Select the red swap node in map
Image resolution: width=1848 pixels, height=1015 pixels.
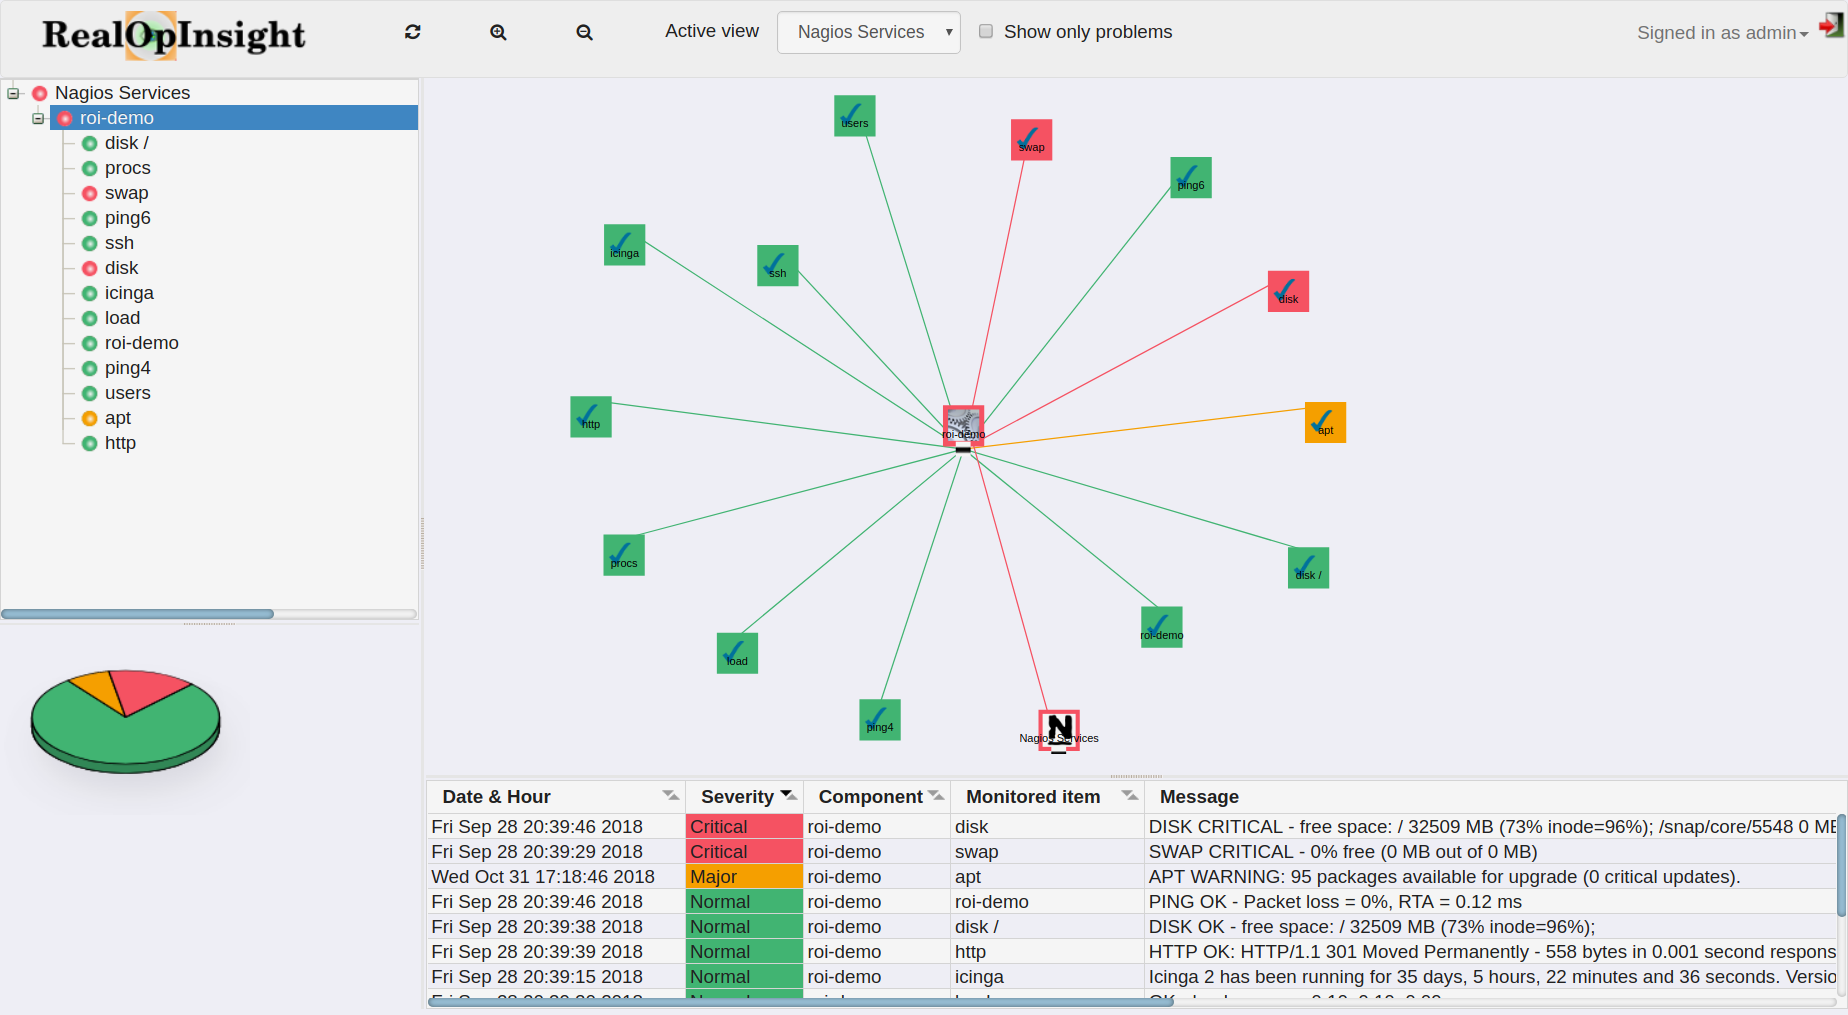(1031, 140)
